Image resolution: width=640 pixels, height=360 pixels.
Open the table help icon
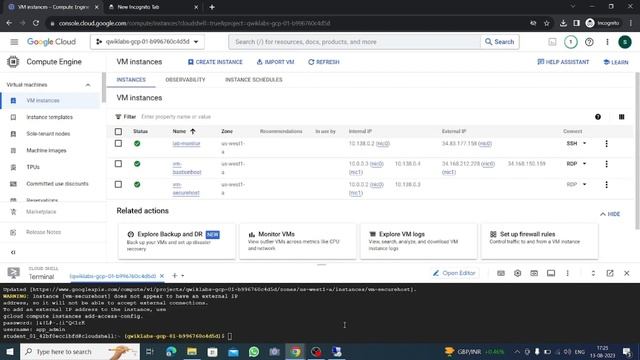click(x=598, y=117)
